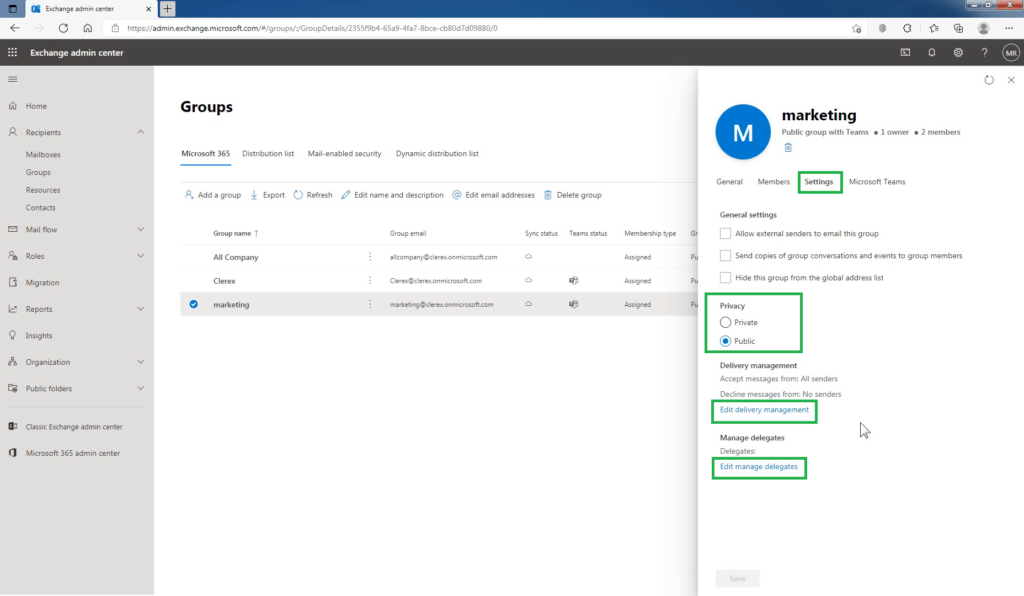Image resolution: width=1024 pixels, height=596 pixels.
Task: Open Insights in the sidebar
Action: [39, 336]
